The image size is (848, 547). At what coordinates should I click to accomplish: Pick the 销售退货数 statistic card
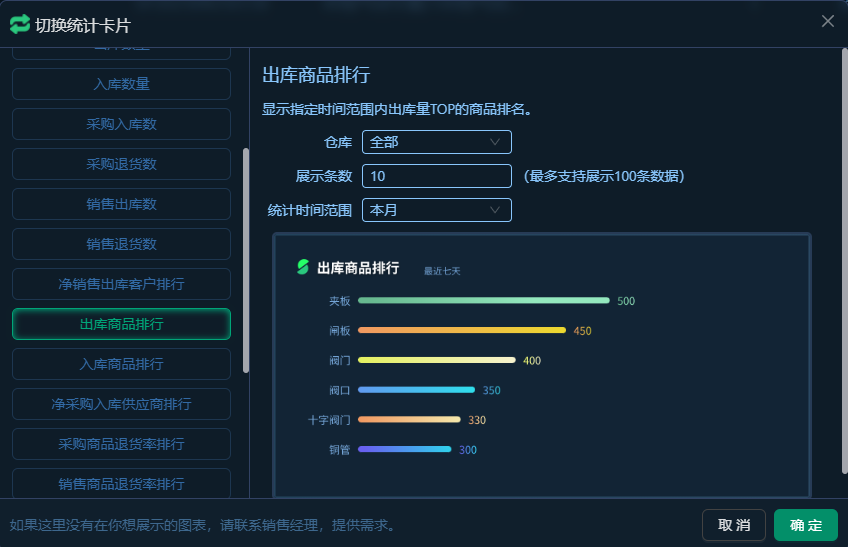click(x=121, y=244)
